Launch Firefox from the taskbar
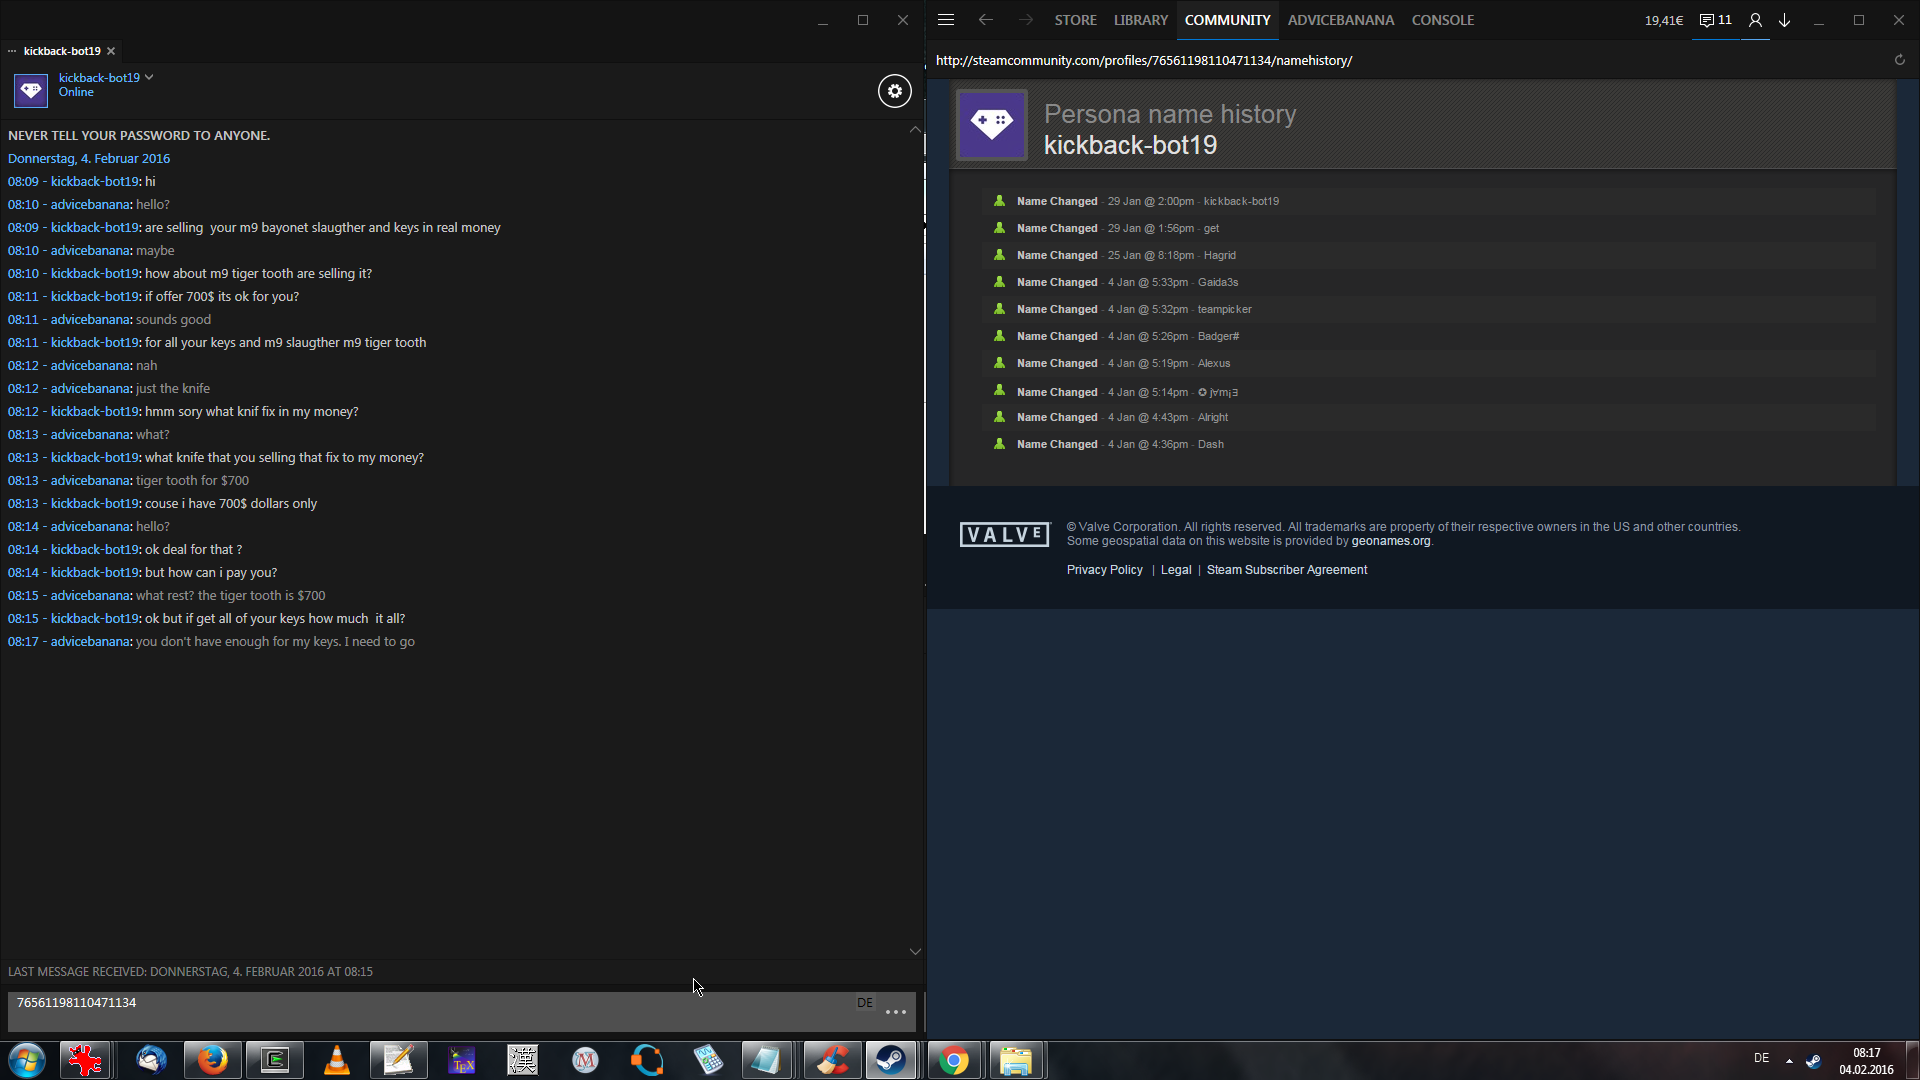The height and width of the screenshot is (1080, 1920). point(212,1060)
